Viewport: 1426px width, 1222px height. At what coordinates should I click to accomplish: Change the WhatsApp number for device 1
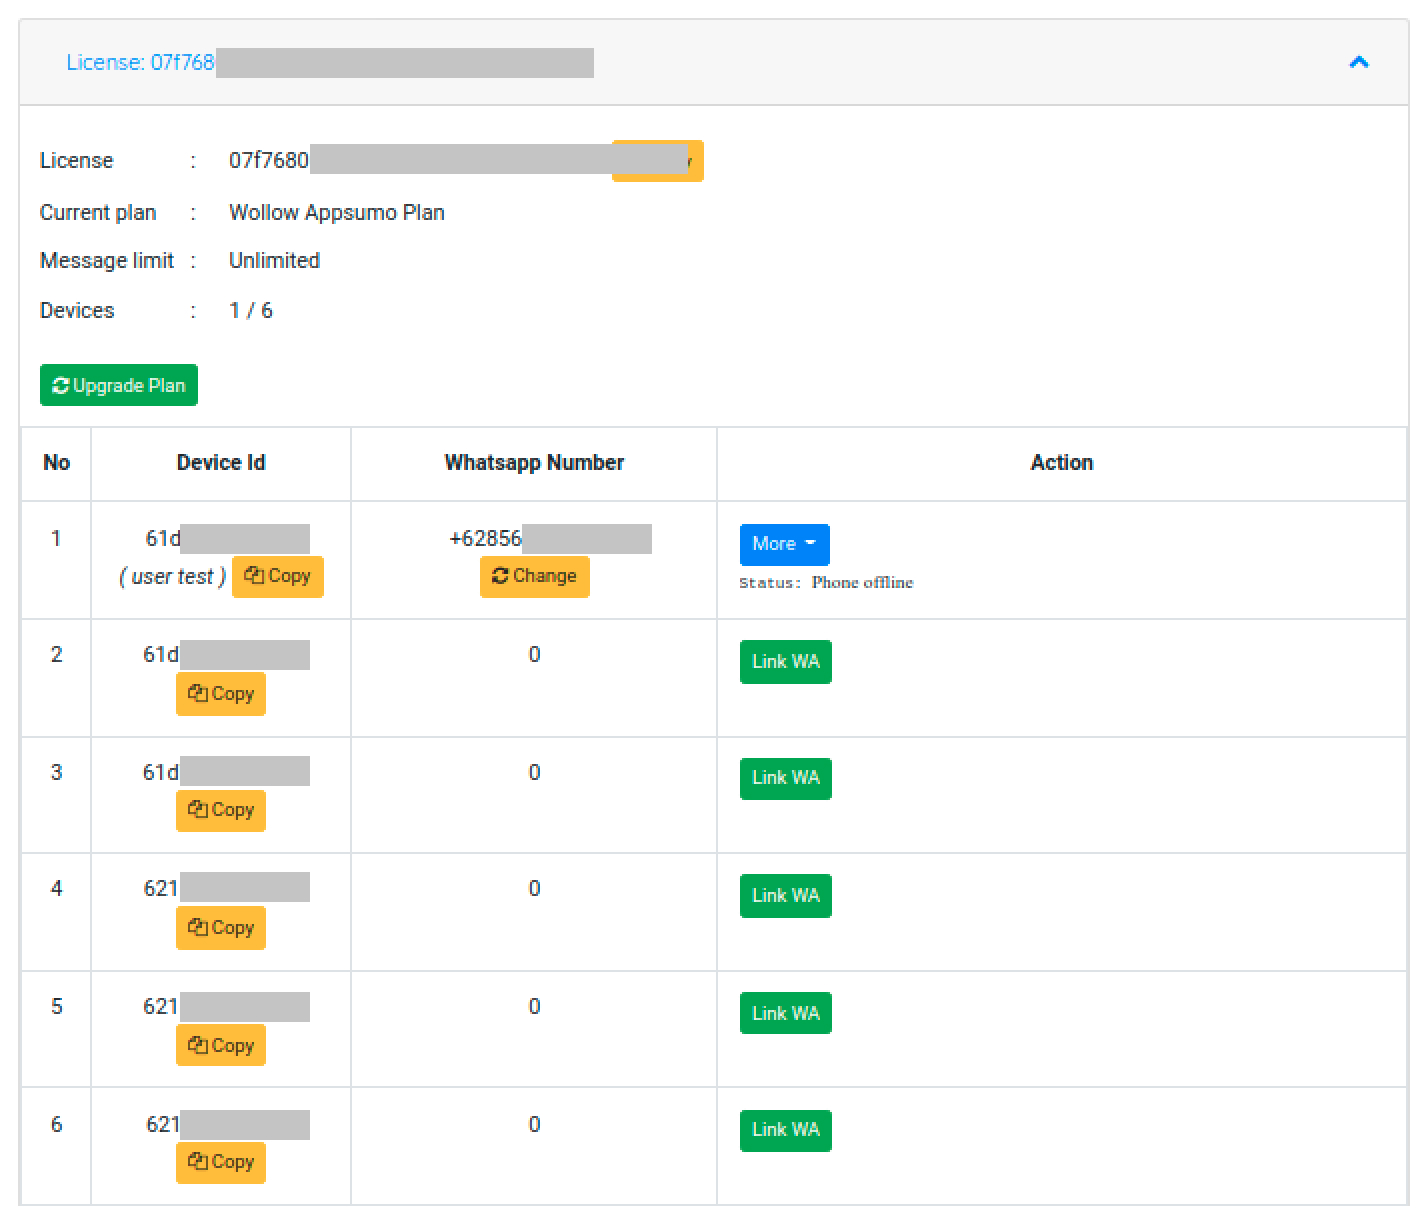click(535, 576)
